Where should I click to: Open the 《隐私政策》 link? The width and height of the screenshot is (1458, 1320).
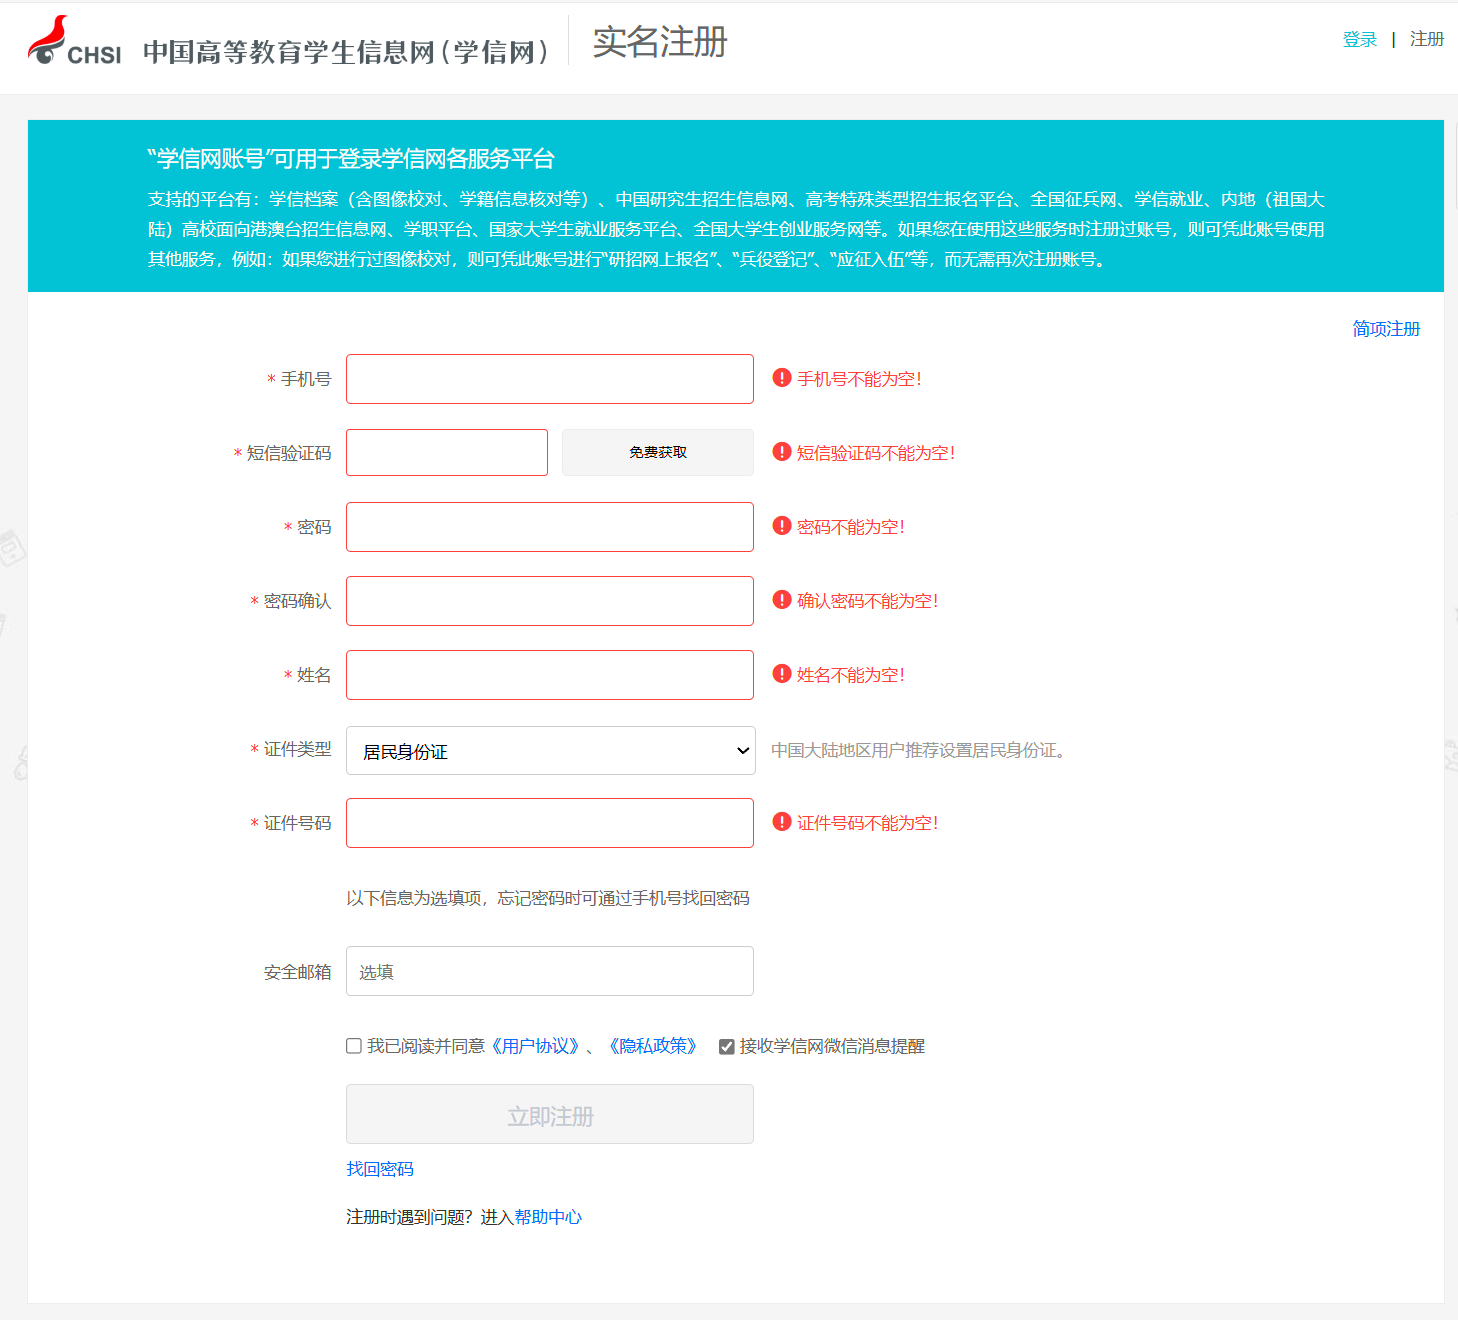pyautogui.click(x=653, y=1046)
